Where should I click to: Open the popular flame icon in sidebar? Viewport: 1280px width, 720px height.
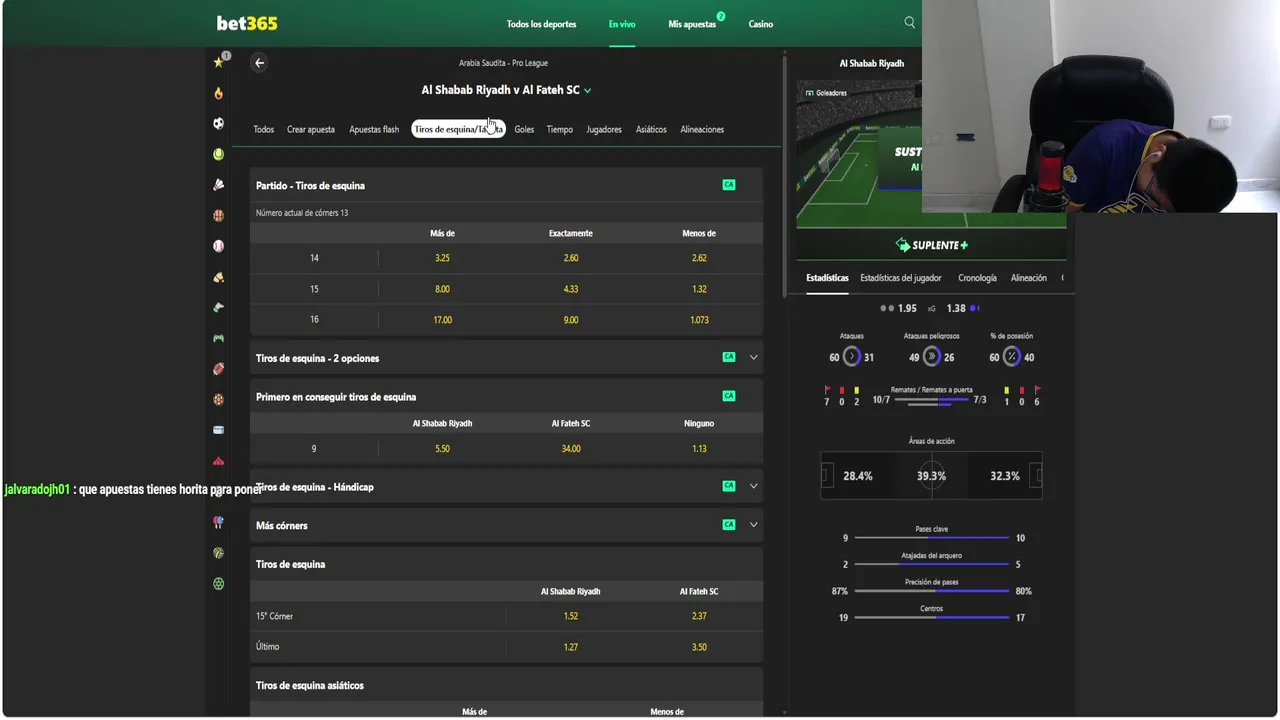pyautogui.click(x=218, y=93)
